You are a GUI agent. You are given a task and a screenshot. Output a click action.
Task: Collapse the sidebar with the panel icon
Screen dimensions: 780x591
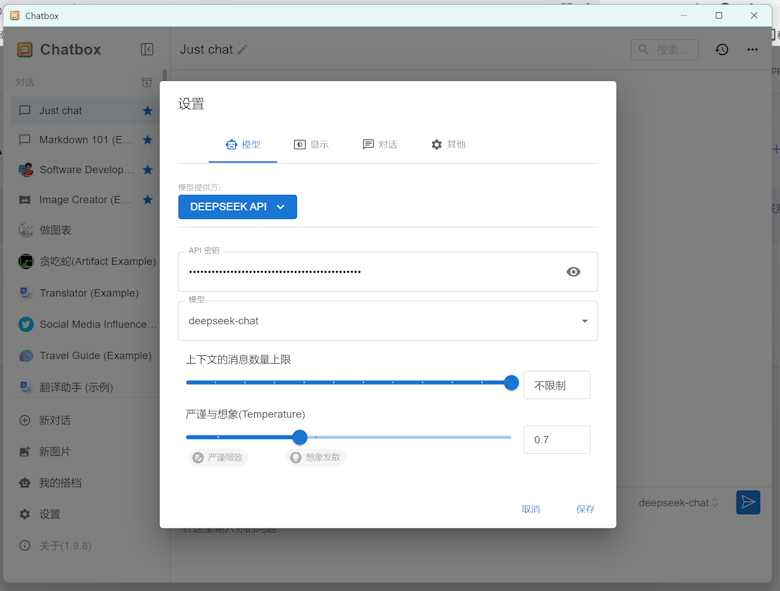(147, 50)
